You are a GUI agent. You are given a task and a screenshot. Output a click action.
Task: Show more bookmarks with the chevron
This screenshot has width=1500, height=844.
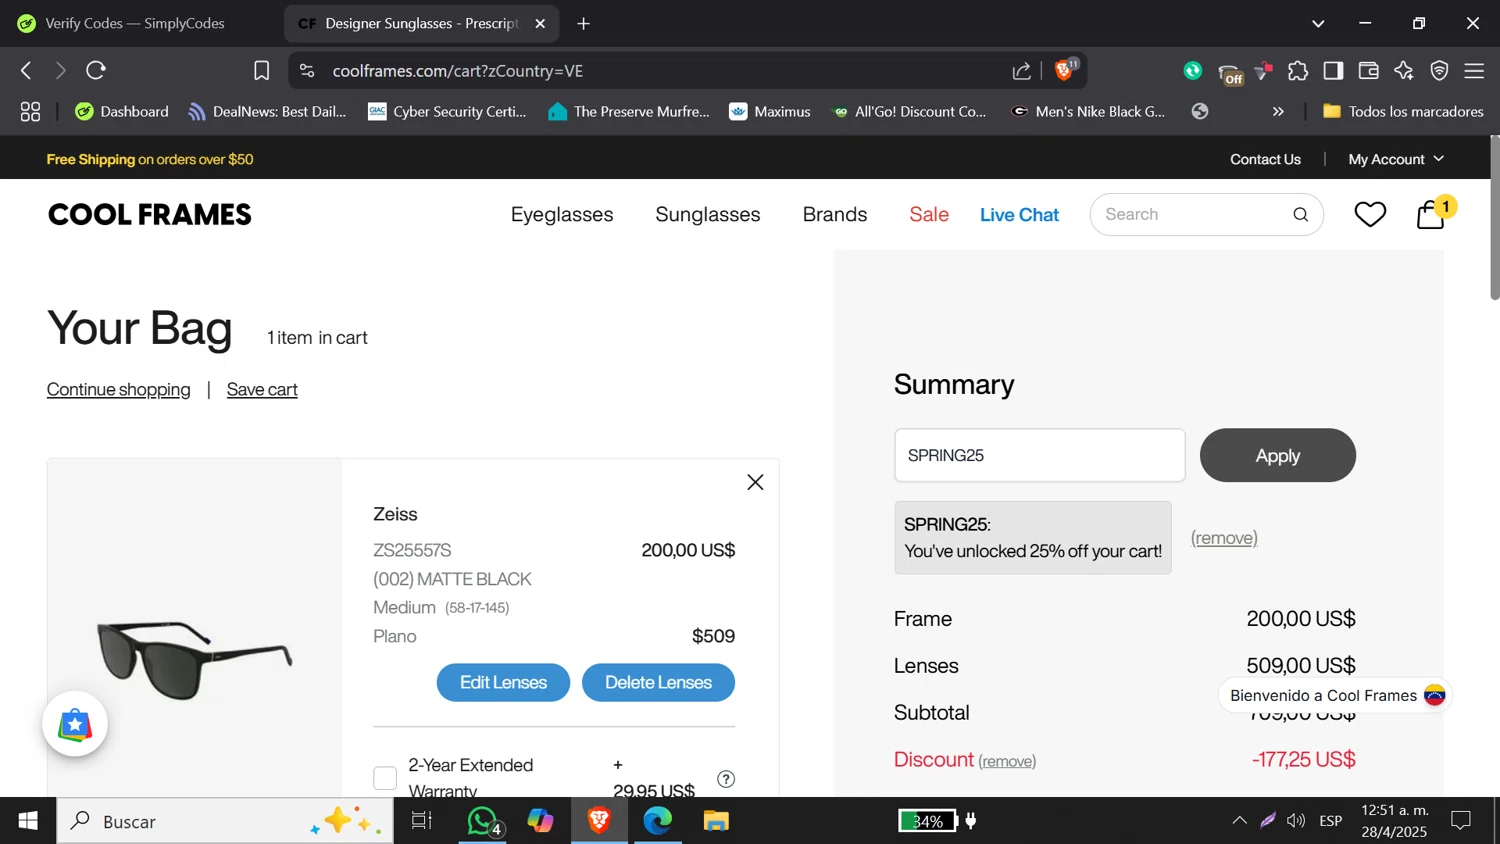pos(1278,112)
